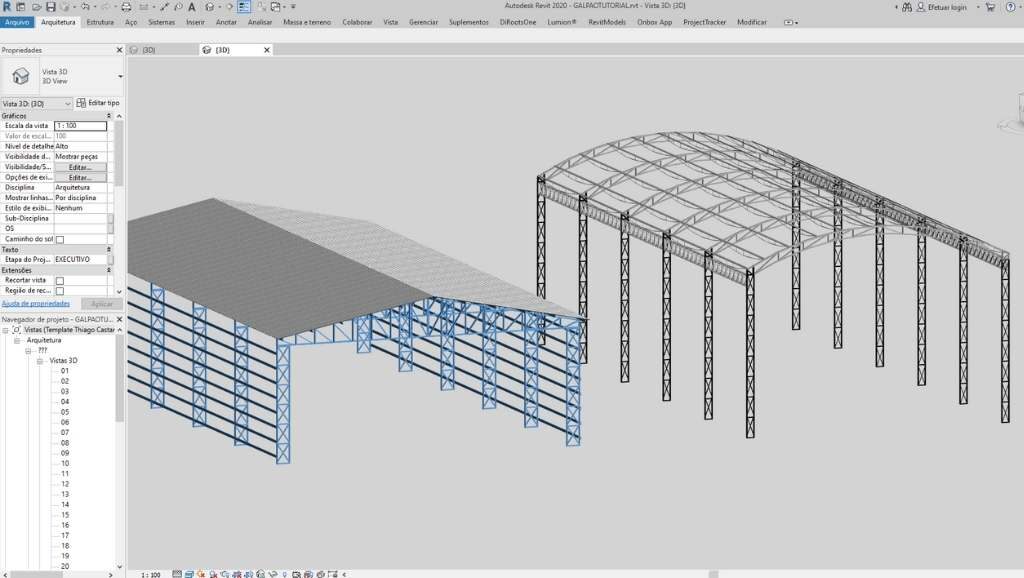
Task: Collapse the Gráficos properties section
Action: [109, 116]
